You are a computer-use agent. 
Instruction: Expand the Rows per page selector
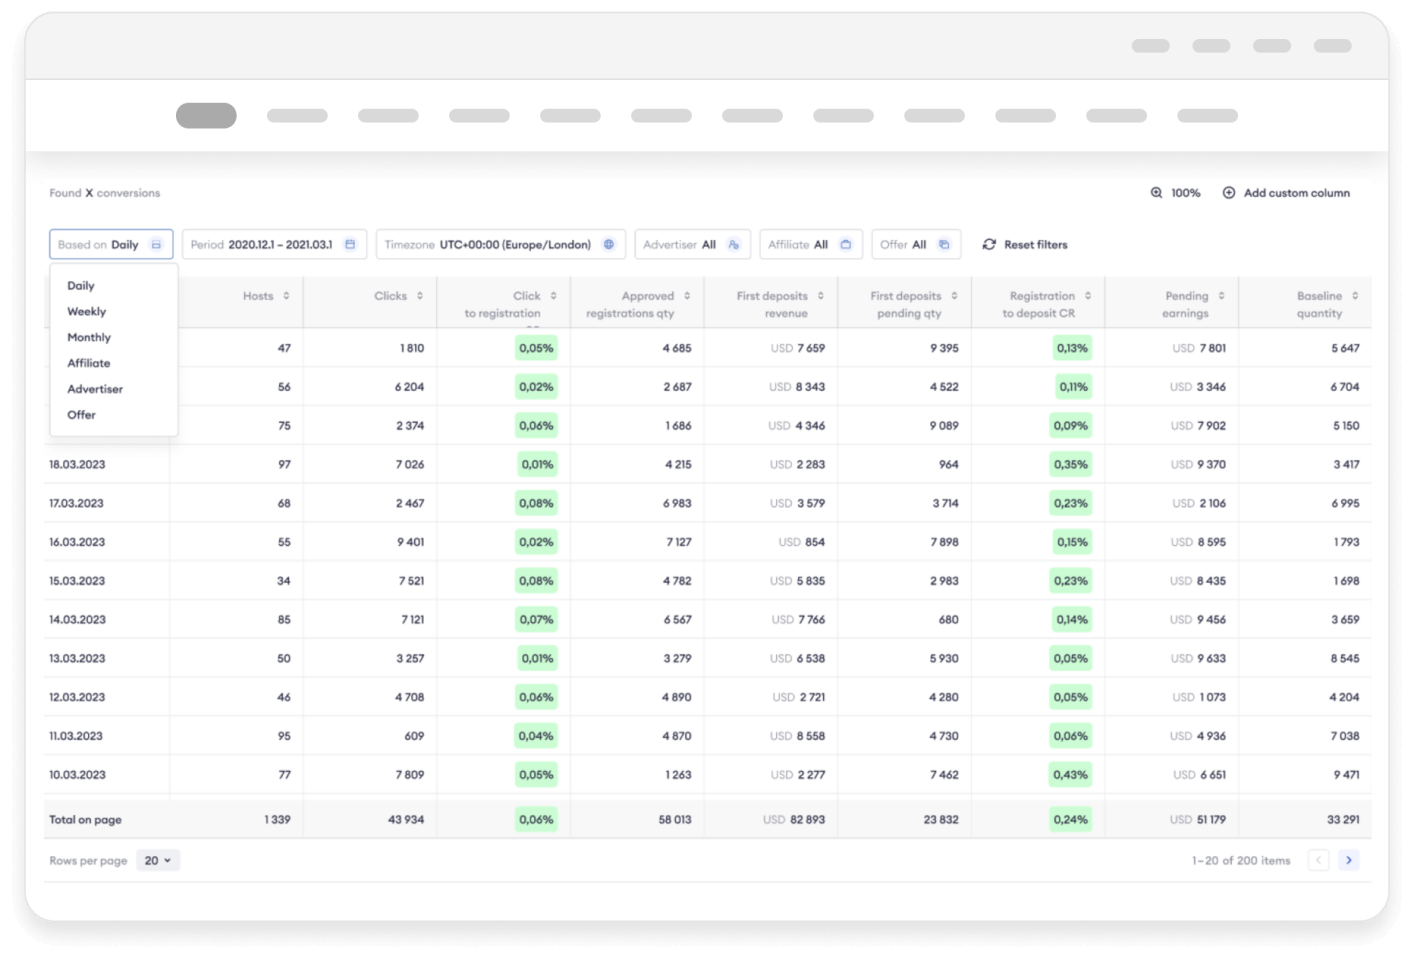click(x=158, y=861)
